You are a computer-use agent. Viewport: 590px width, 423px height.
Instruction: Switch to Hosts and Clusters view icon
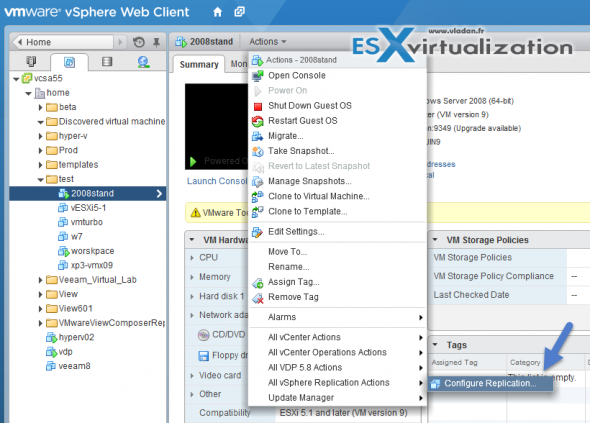click(31, 61)
